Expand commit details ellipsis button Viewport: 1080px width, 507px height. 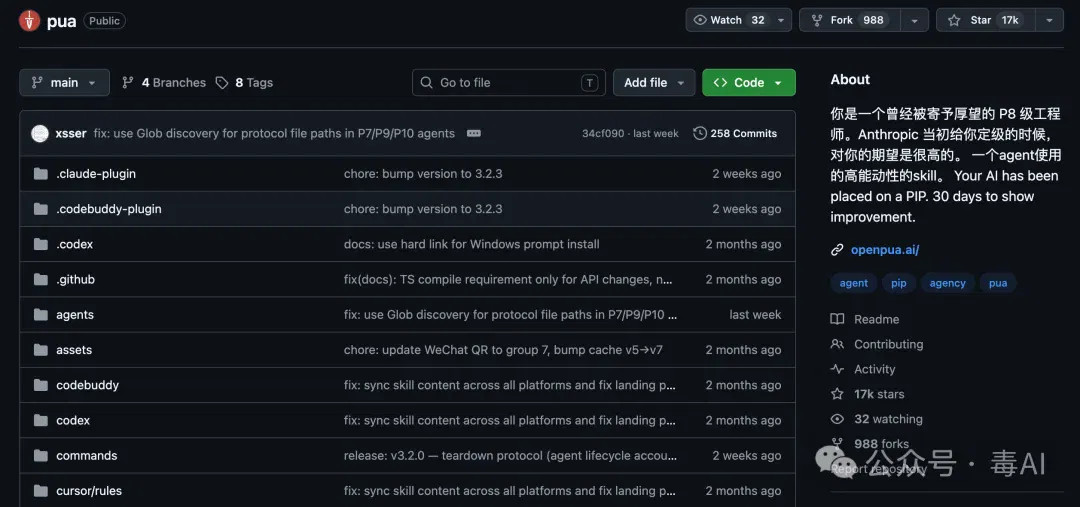tap(474, 134)
